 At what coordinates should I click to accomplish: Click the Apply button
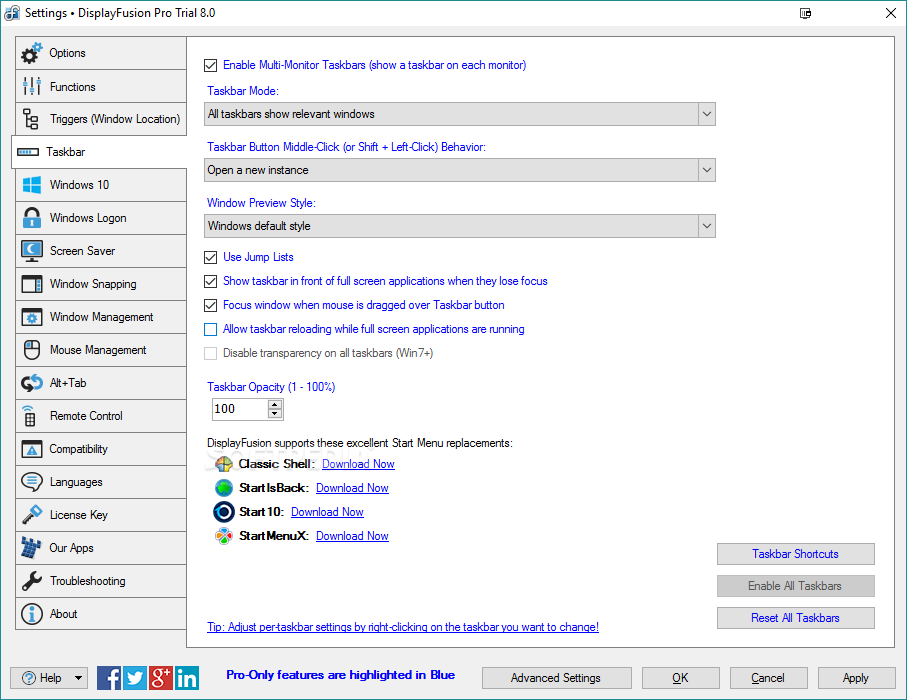click(856, 678)
